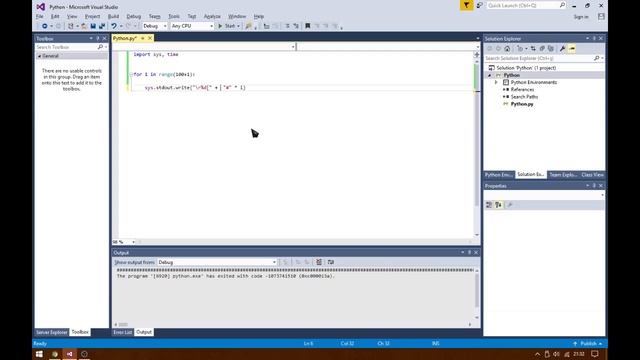Viewport: 640px width, 360px height.
Task: Click the Save icon in the toolbar
Action: [x=93, y=26]
